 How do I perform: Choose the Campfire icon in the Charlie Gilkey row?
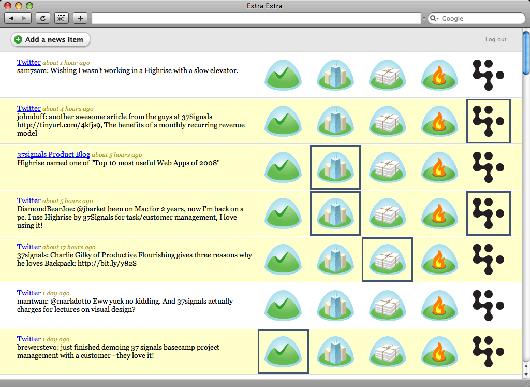[439, 260]
